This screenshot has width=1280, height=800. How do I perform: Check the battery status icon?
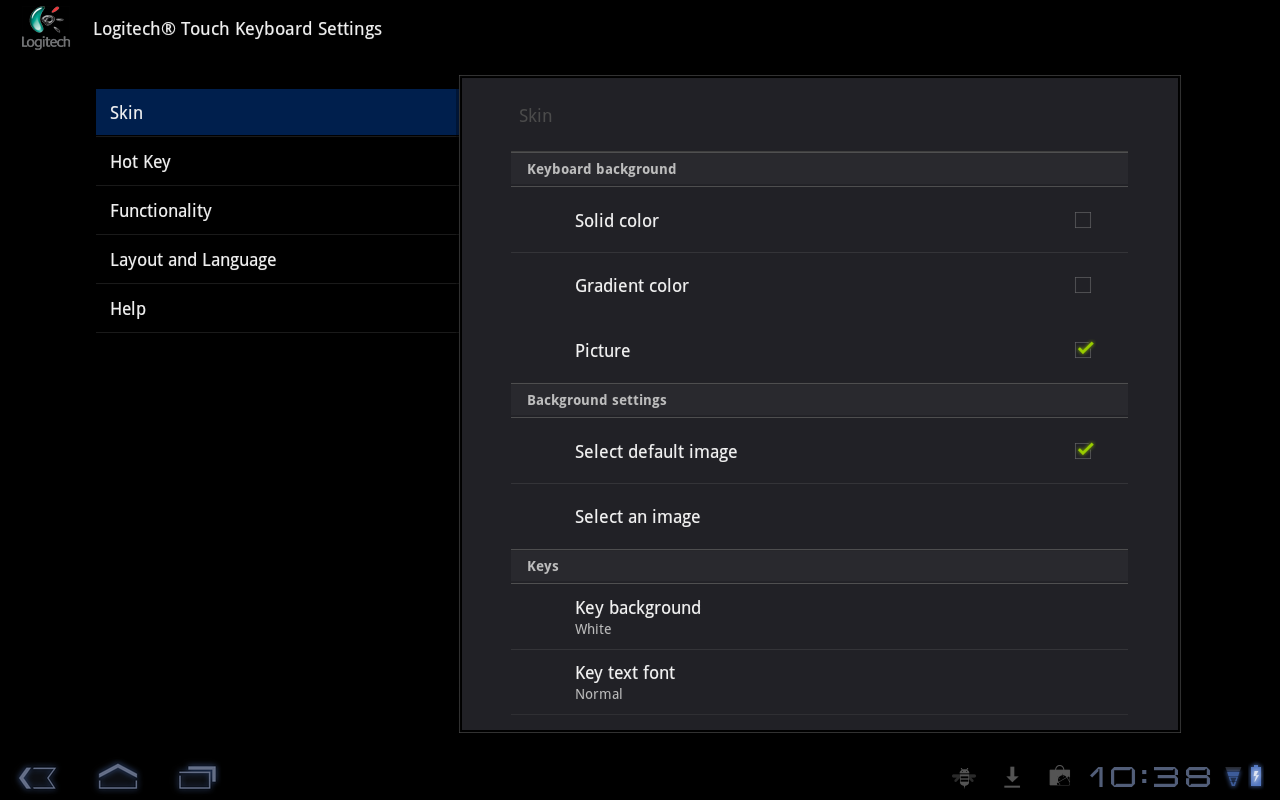click(1256, 776)
